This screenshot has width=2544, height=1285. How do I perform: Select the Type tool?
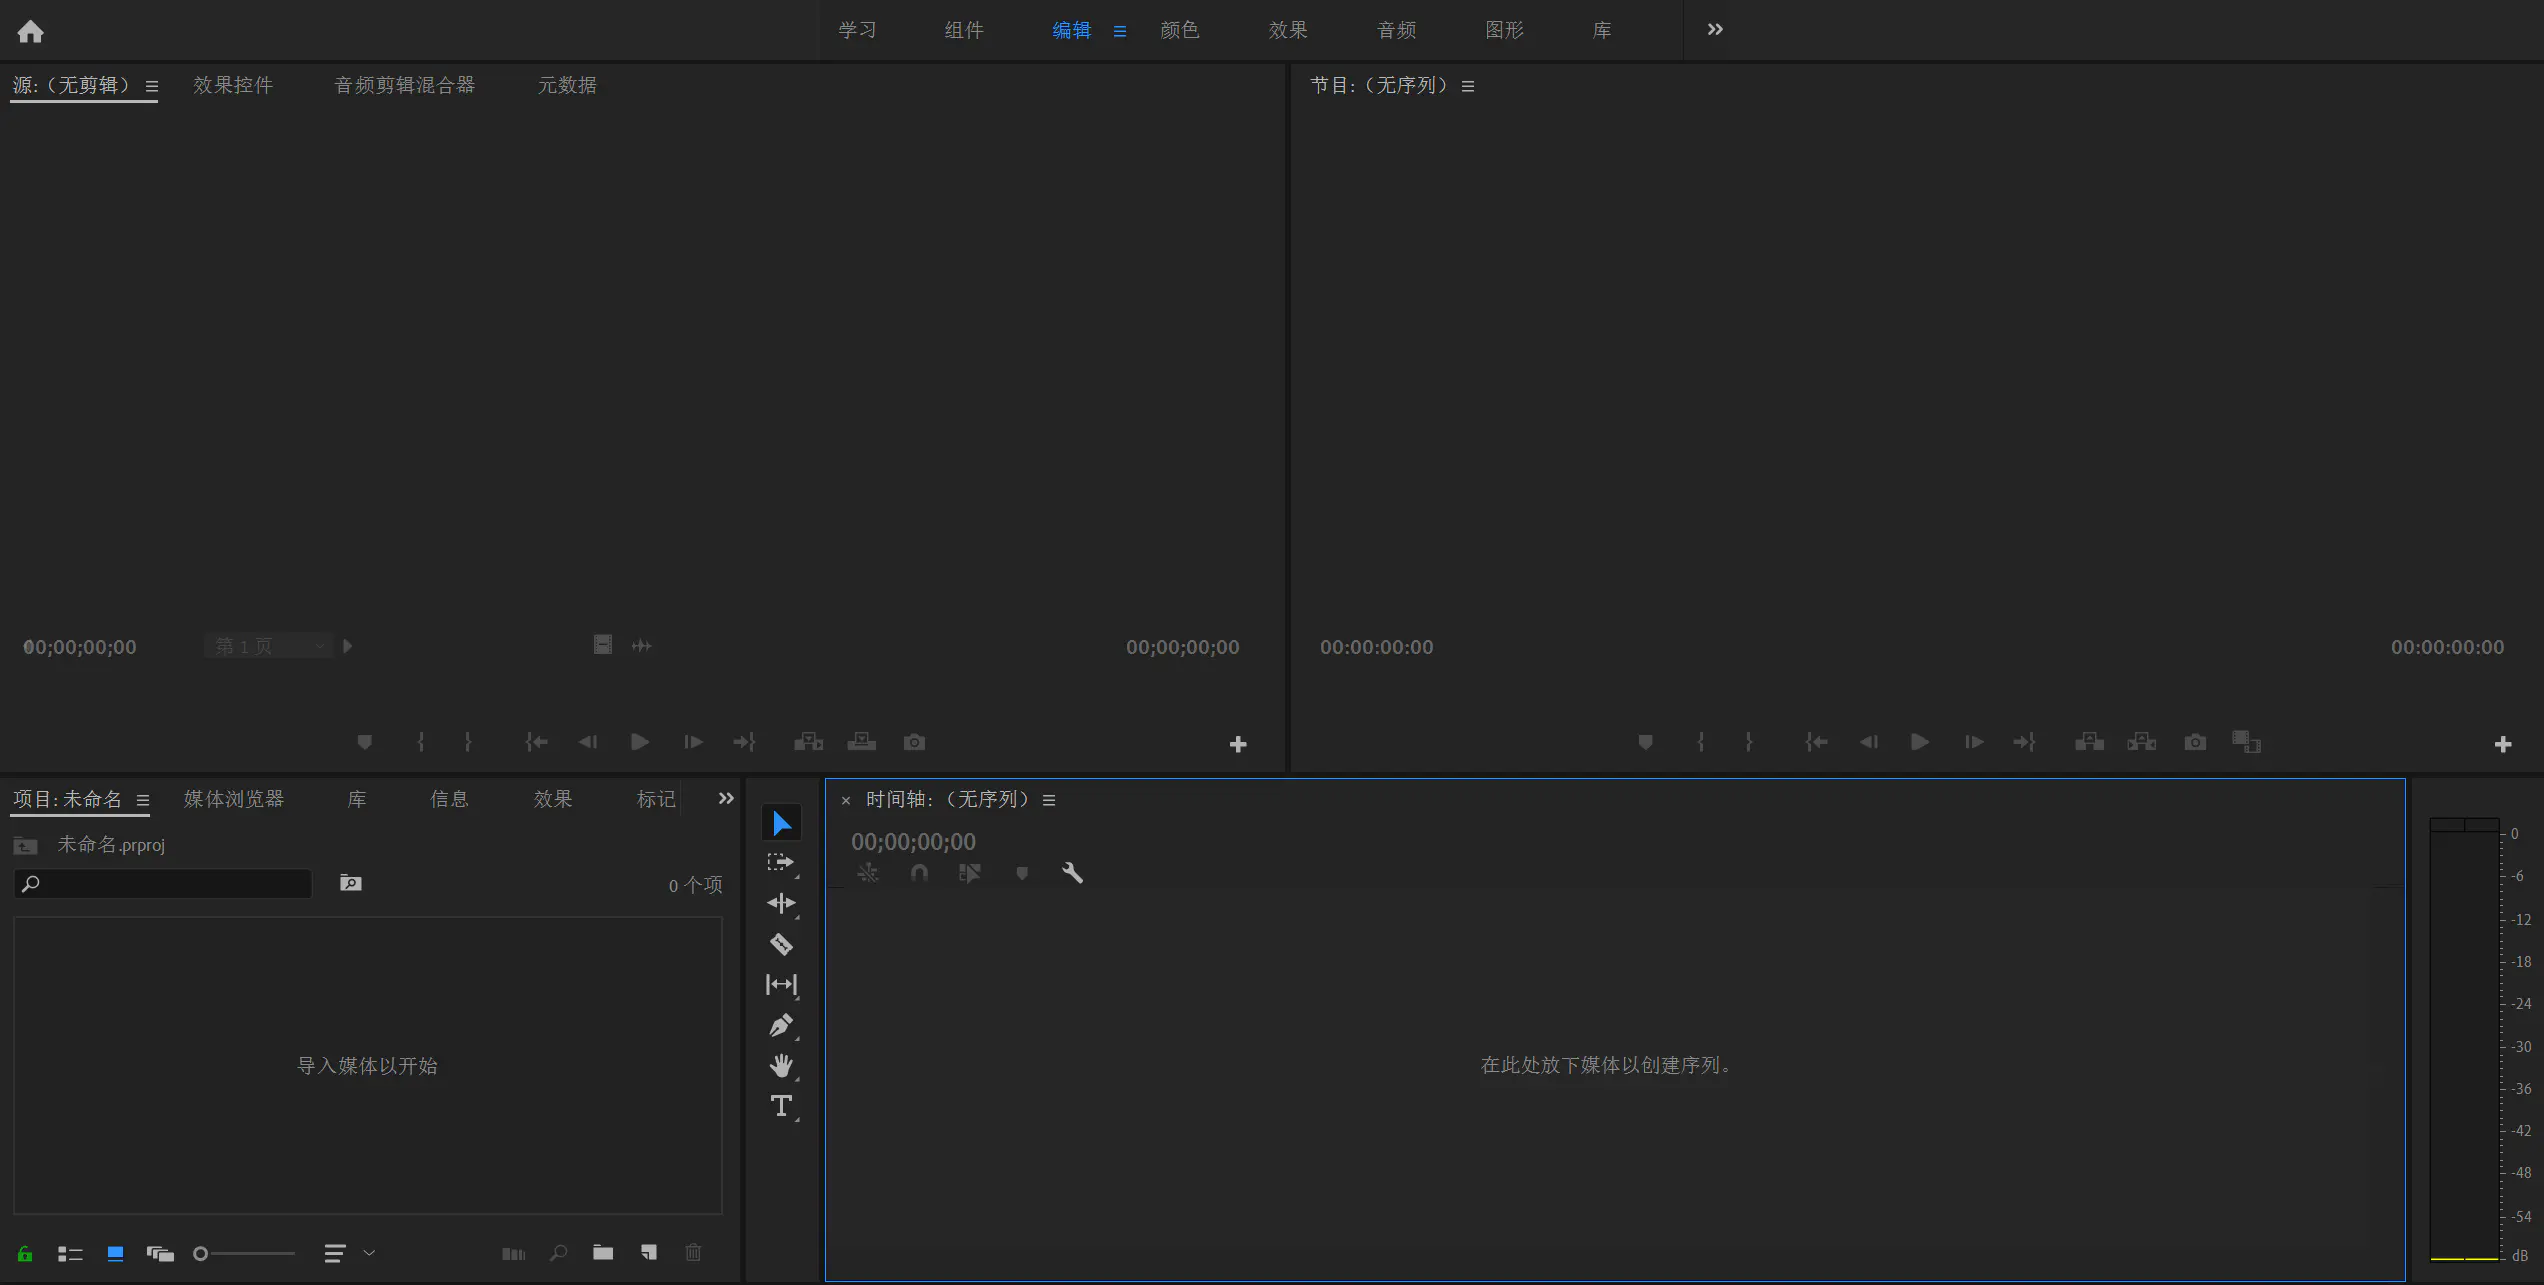[781, 1106]
